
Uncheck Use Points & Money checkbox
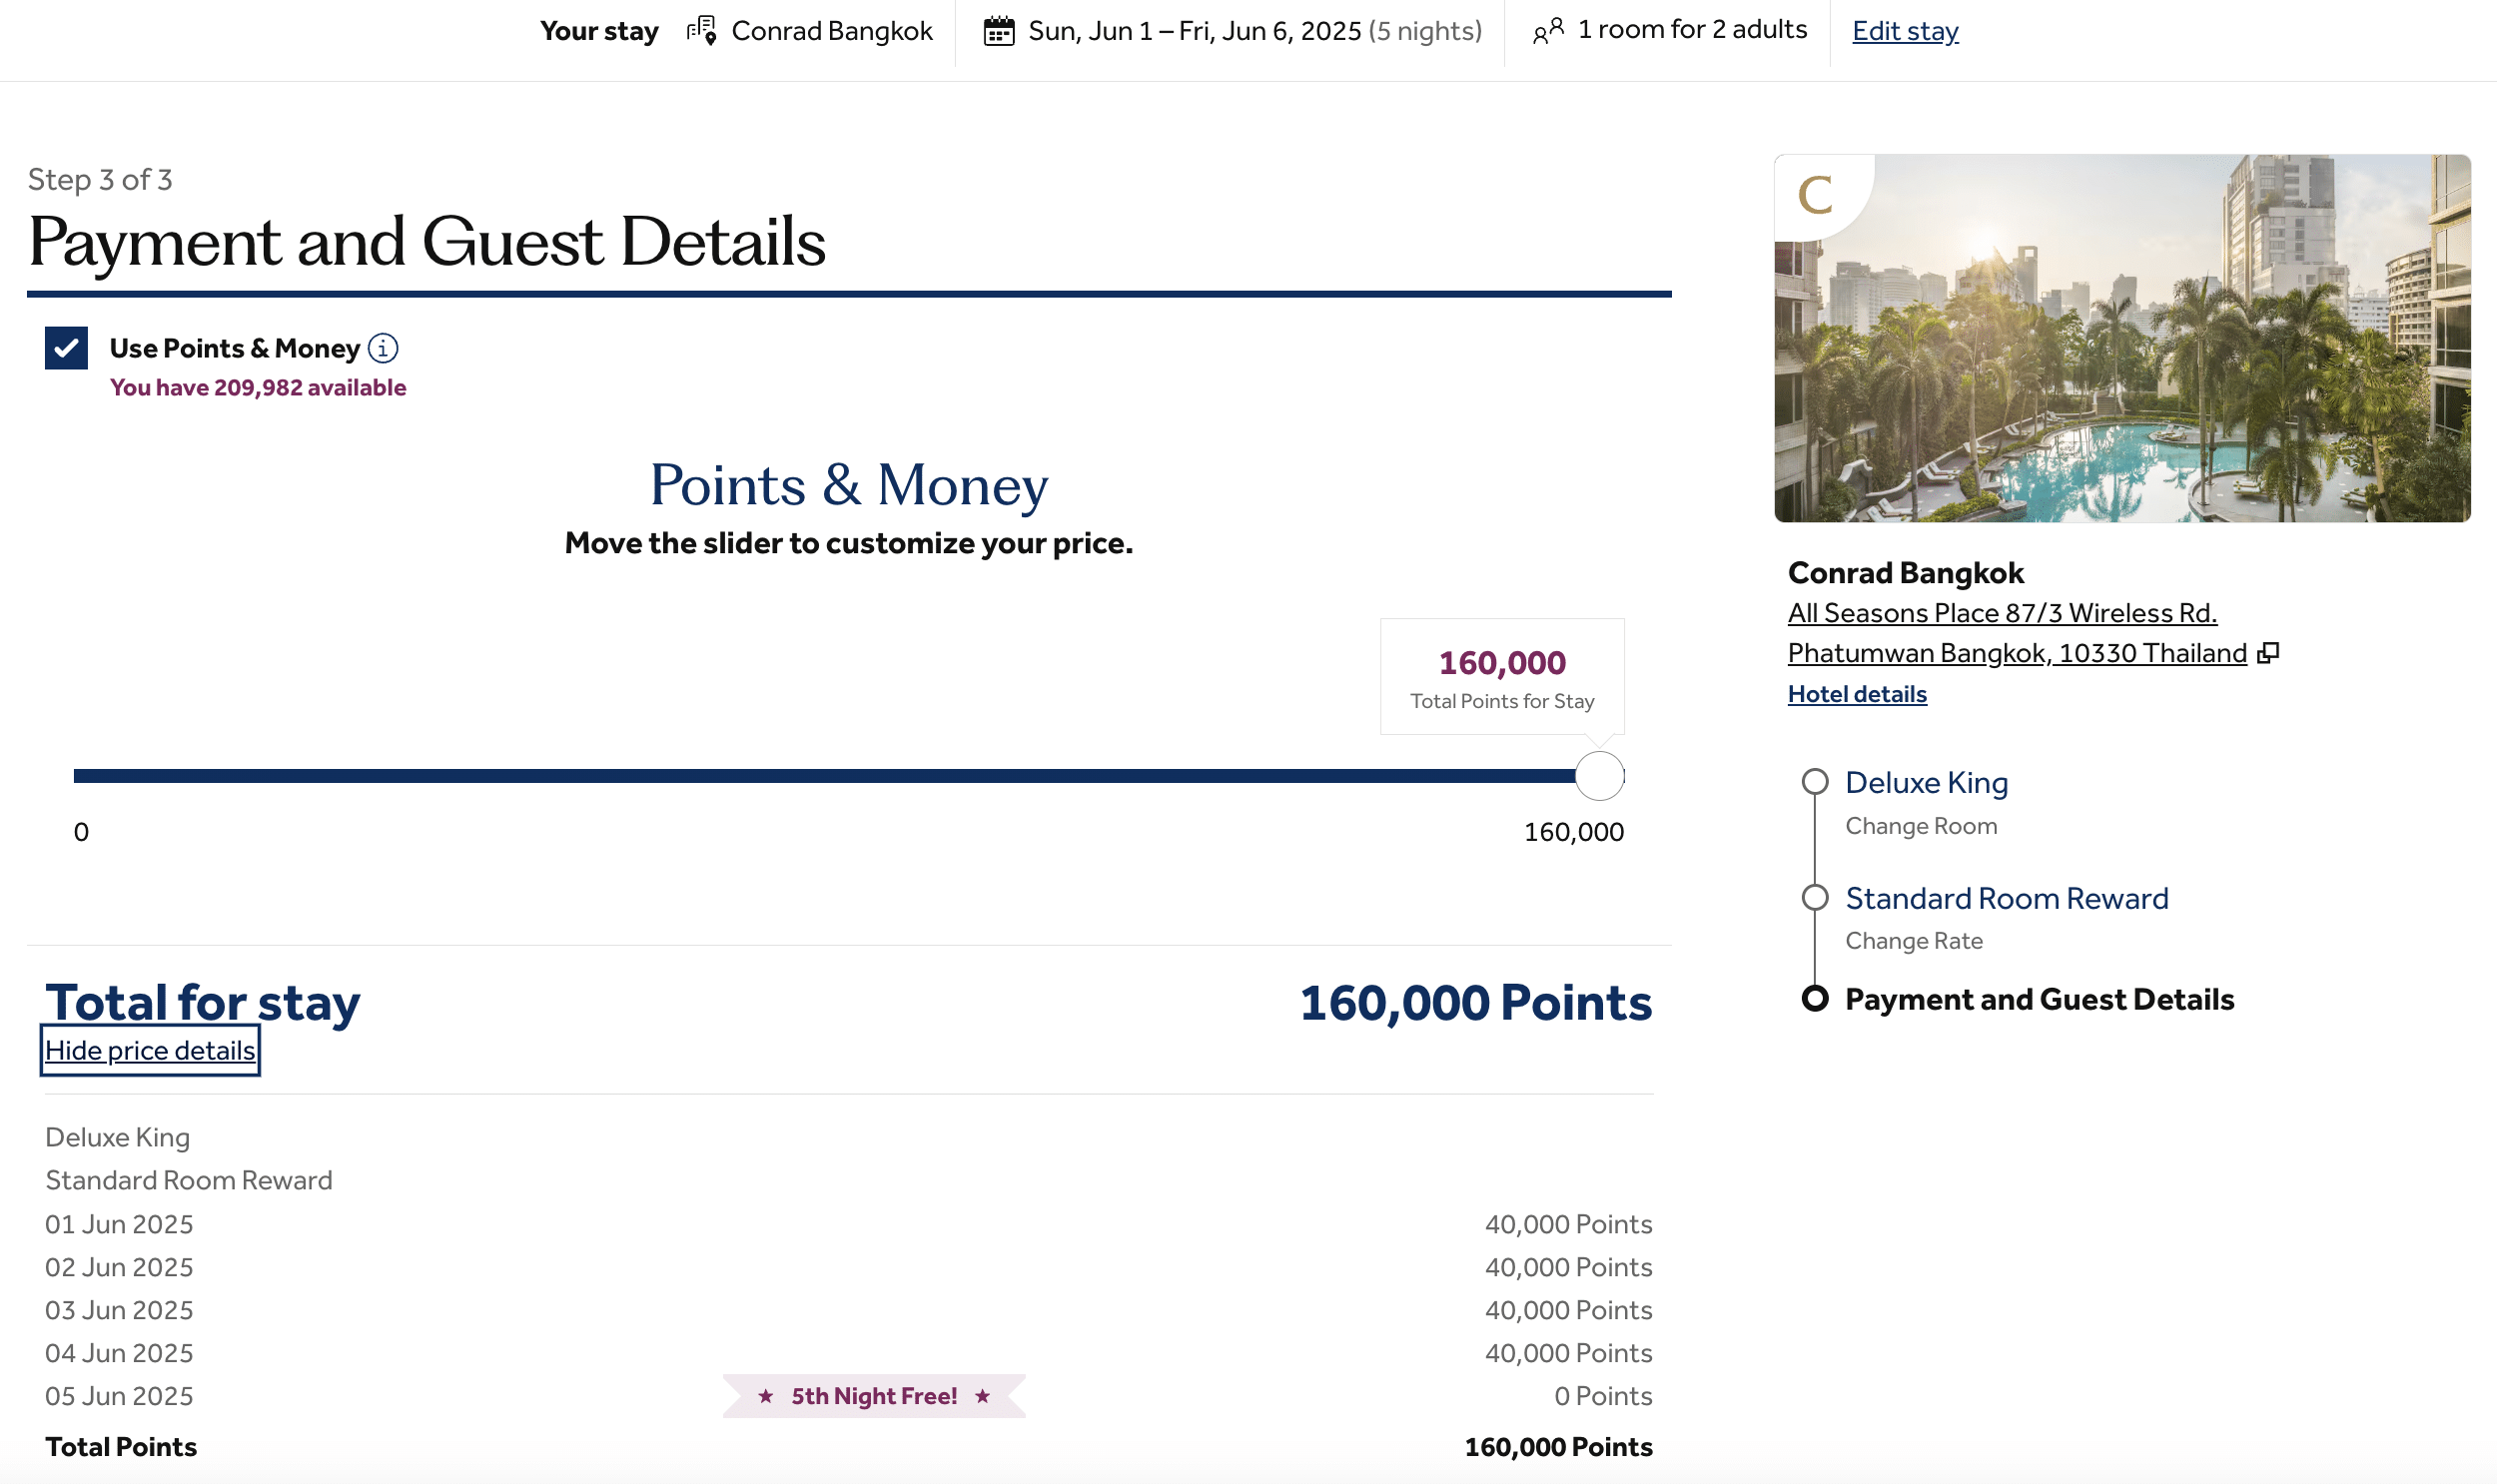click(66, 348)
